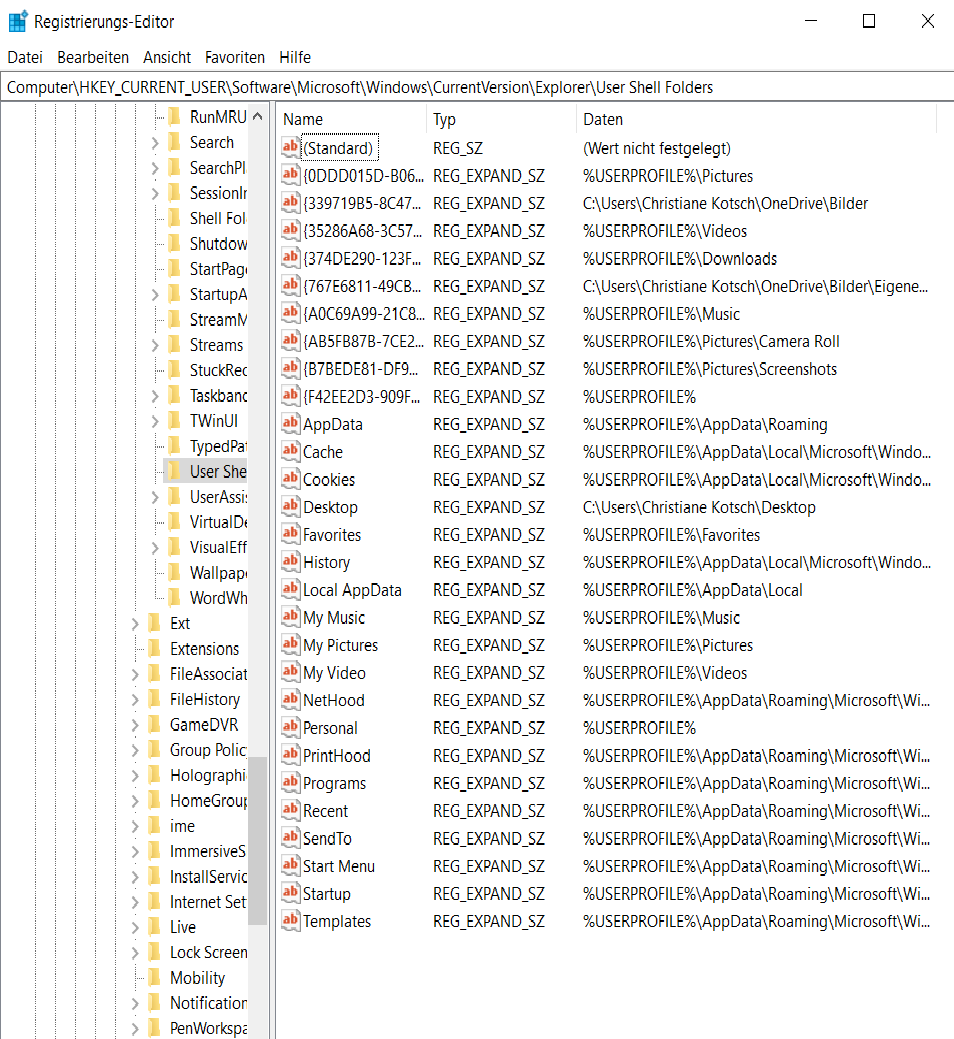The height and width of the screenshot is (1039, 954).
Task: Select icon of {A0C69A99-21C8... value
Action: pyautogui.click(x=290, y=313)
